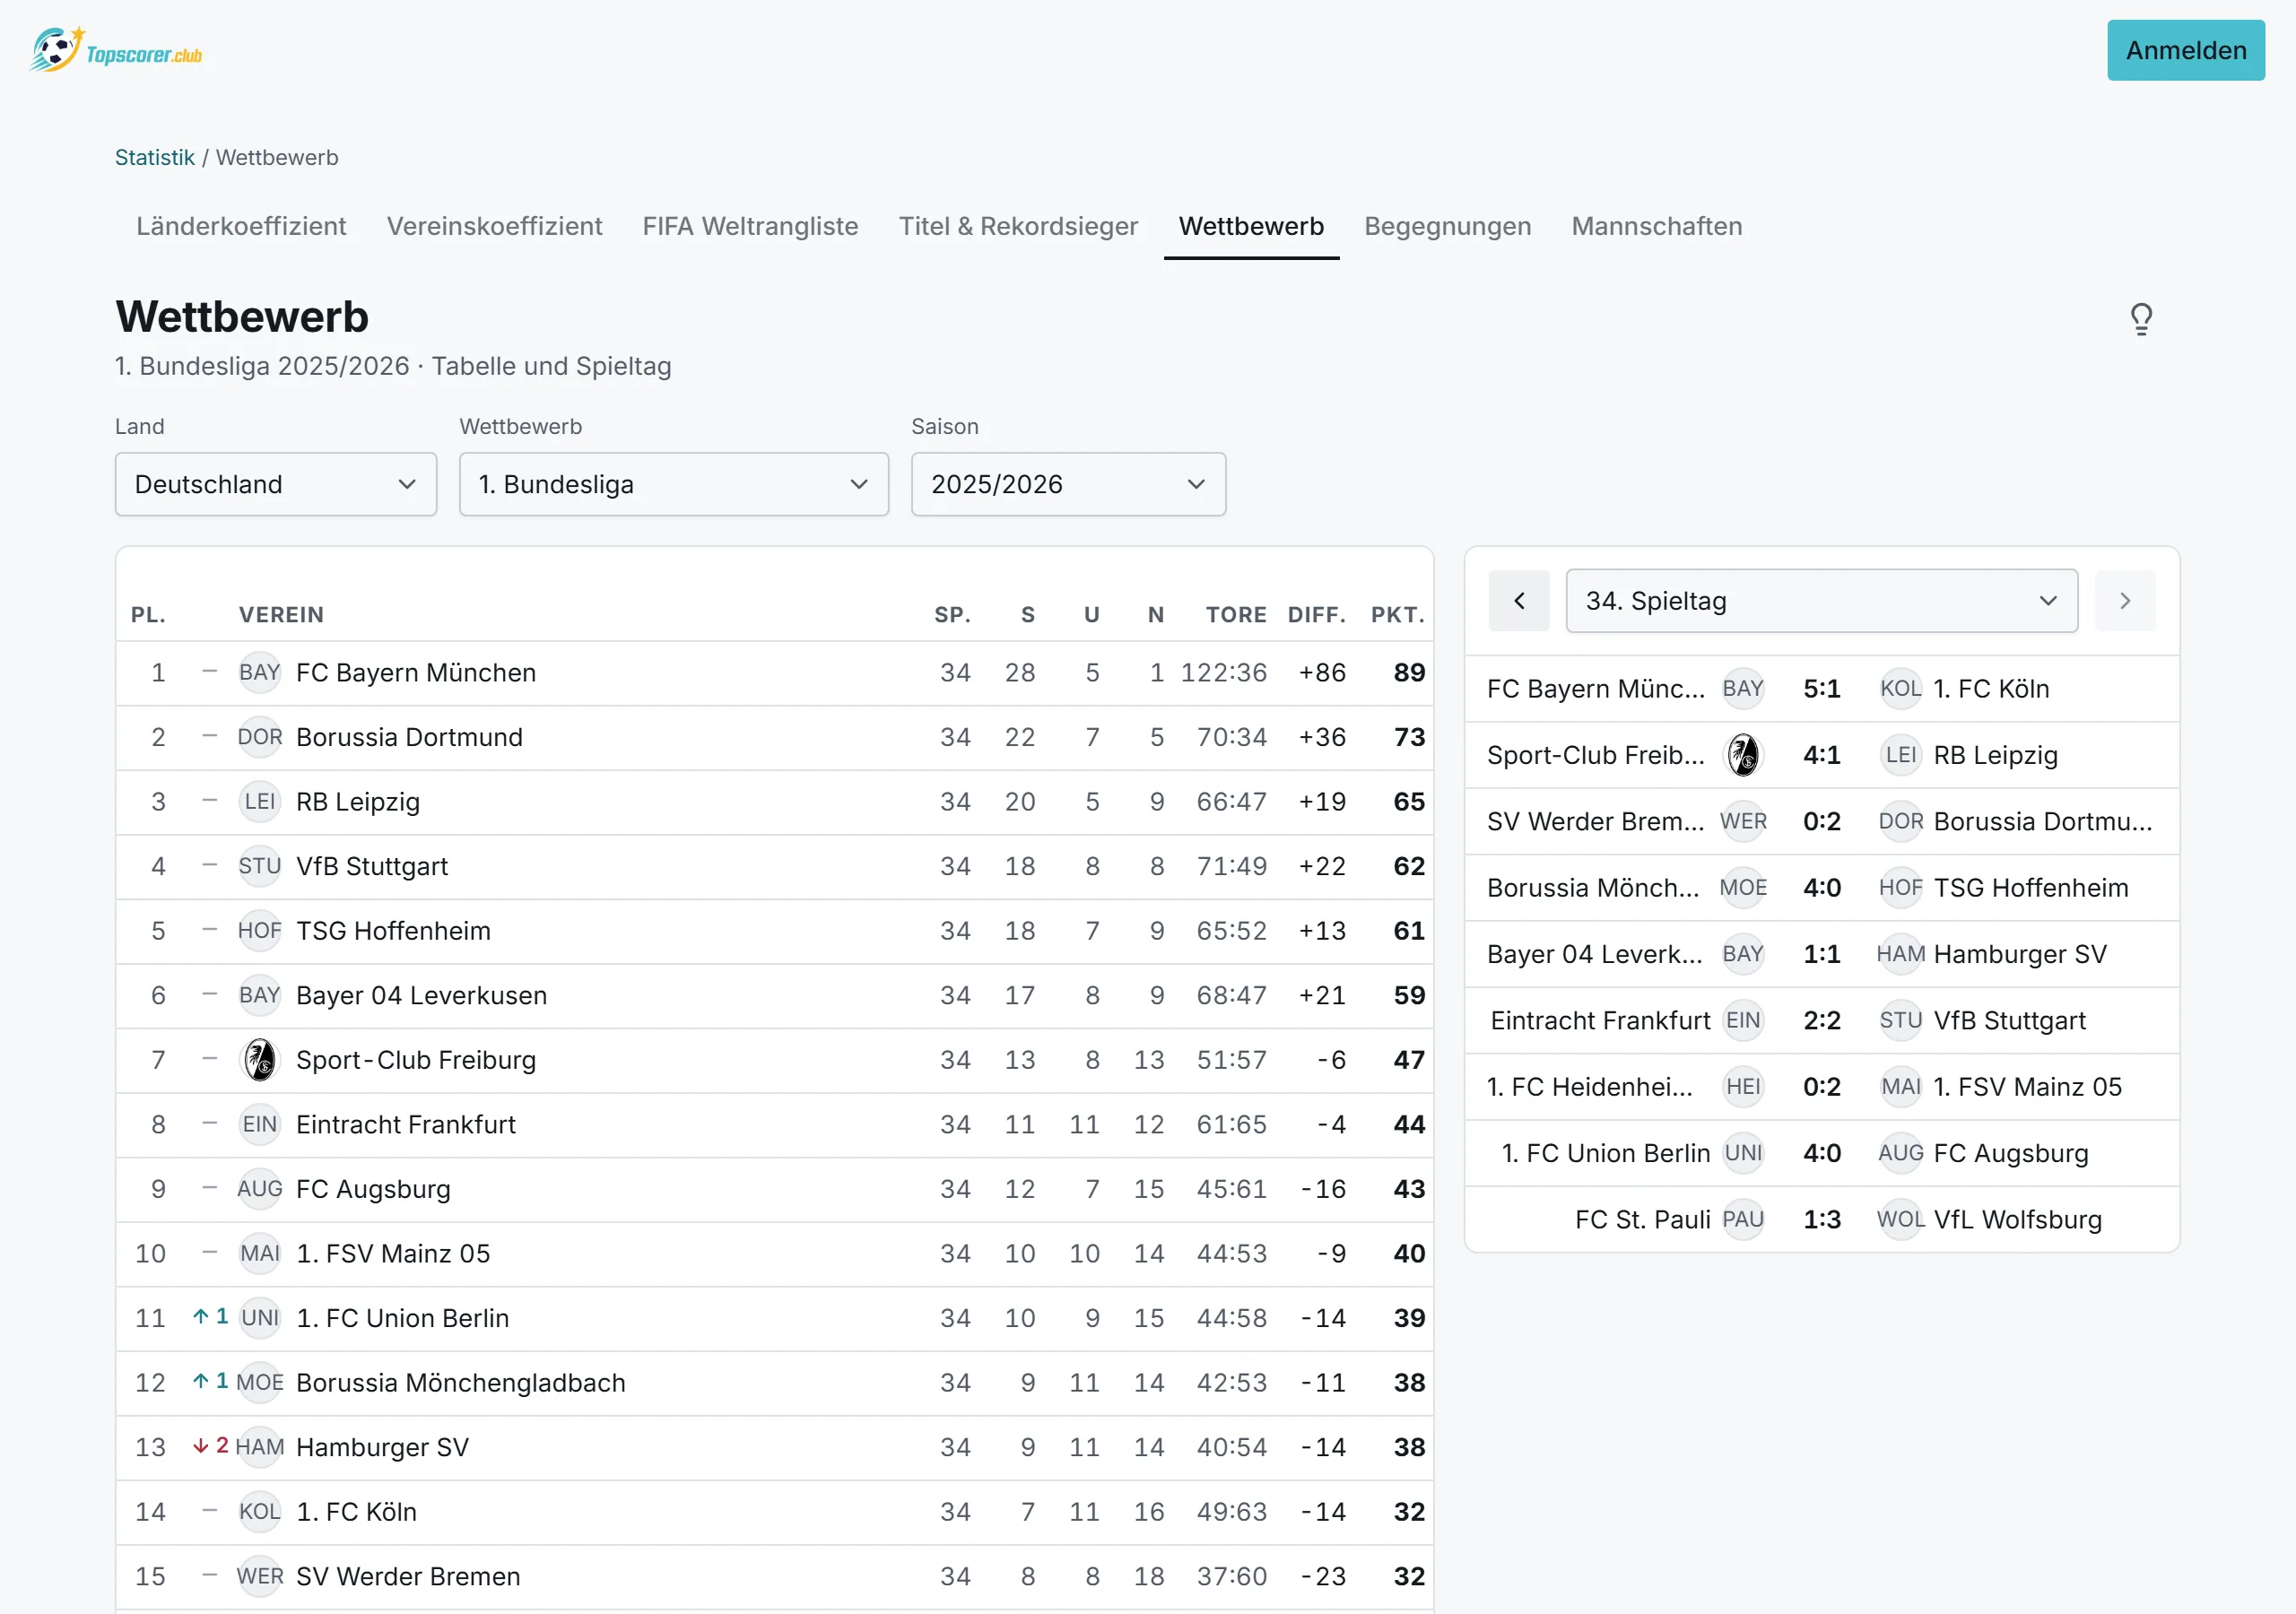Click the 2:2 result Frankfurt vs Stuttgart

[x=1821, y=1021]
